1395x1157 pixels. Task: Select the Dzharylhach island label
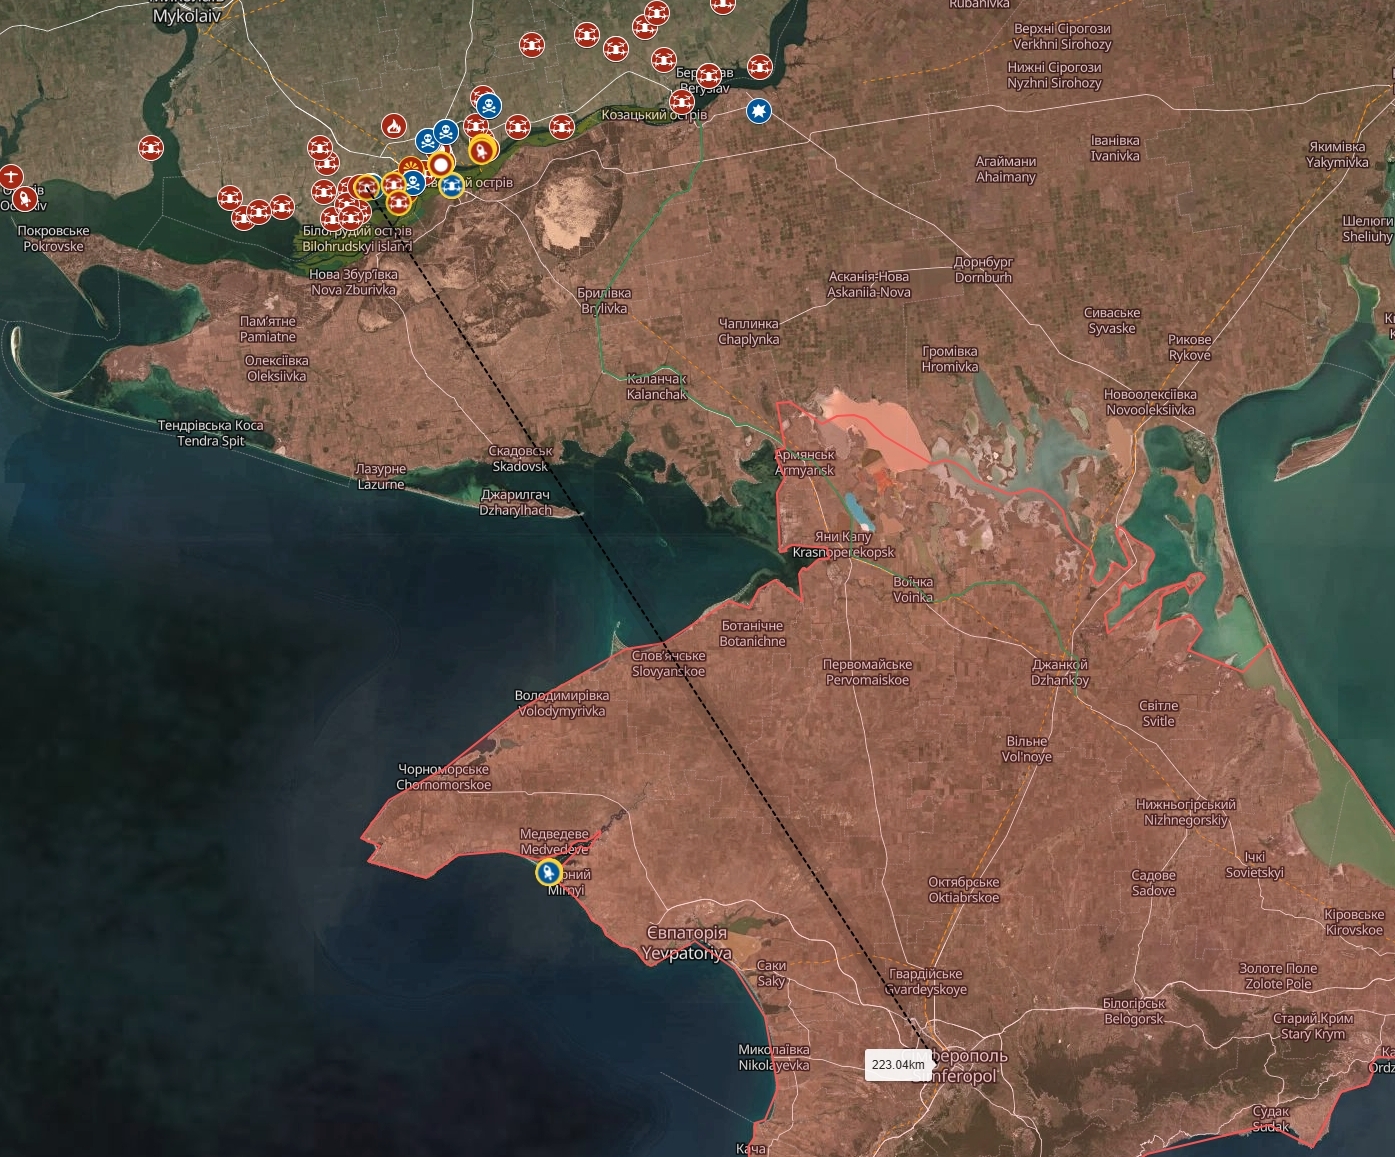[x=516, y=502]
